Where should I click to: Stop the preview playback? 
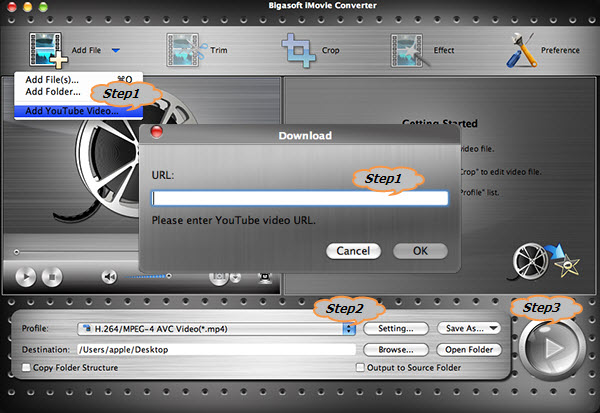[x=52, y=276]
